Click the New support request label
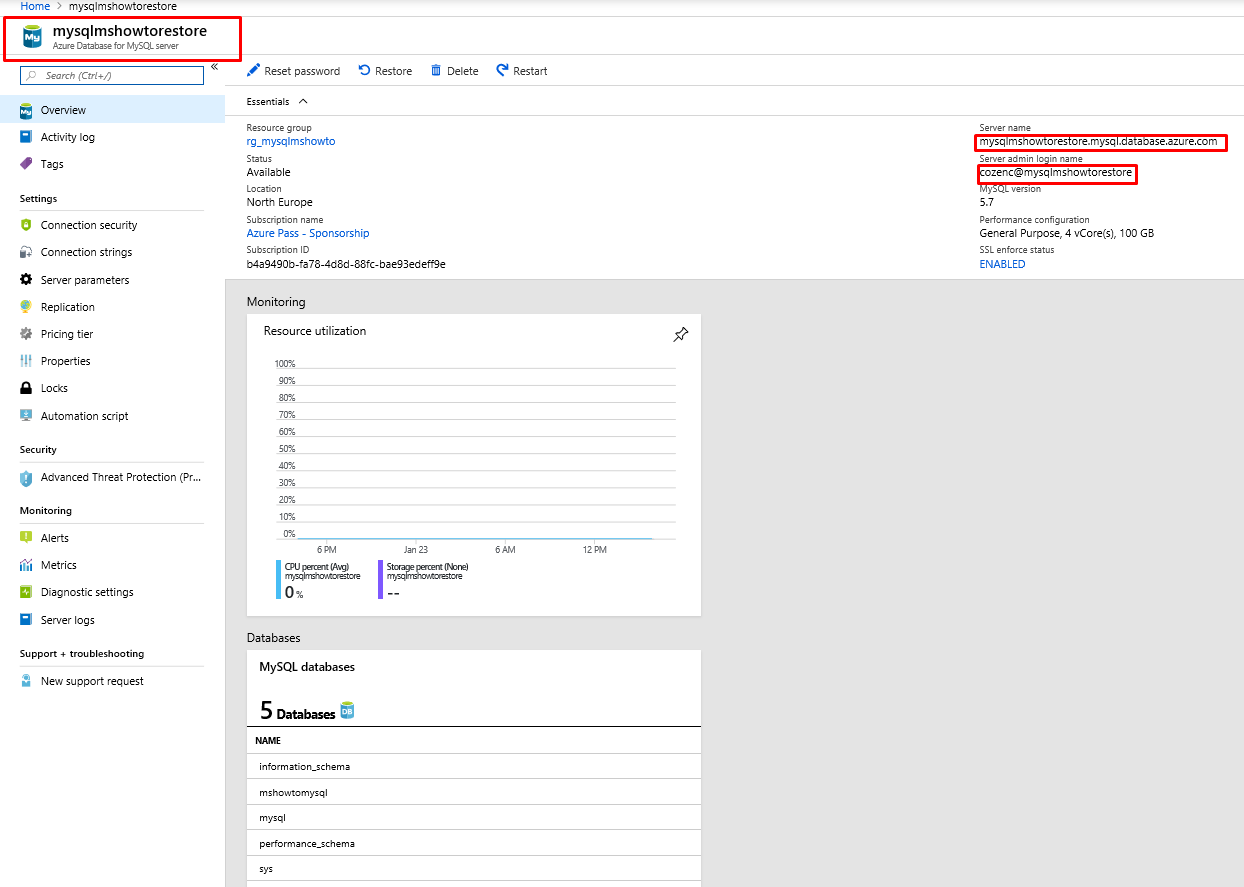Screen dimensions: 1244x887 (92, 681)
